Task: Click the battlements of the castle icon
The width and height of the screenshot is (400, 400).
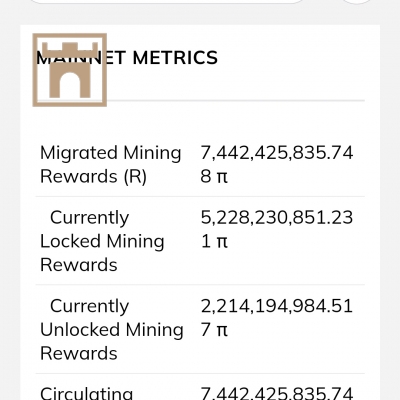Action: 70,49
